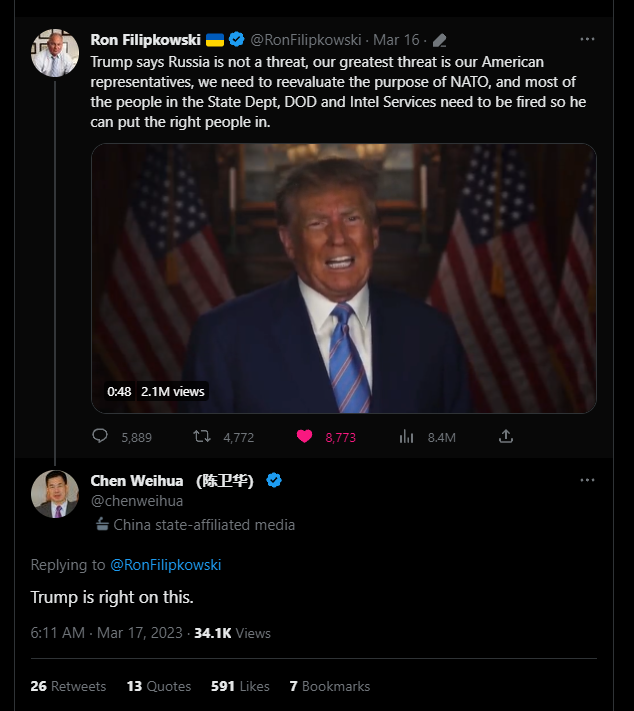Click the reply comment icon

click(x=100, y=437)
